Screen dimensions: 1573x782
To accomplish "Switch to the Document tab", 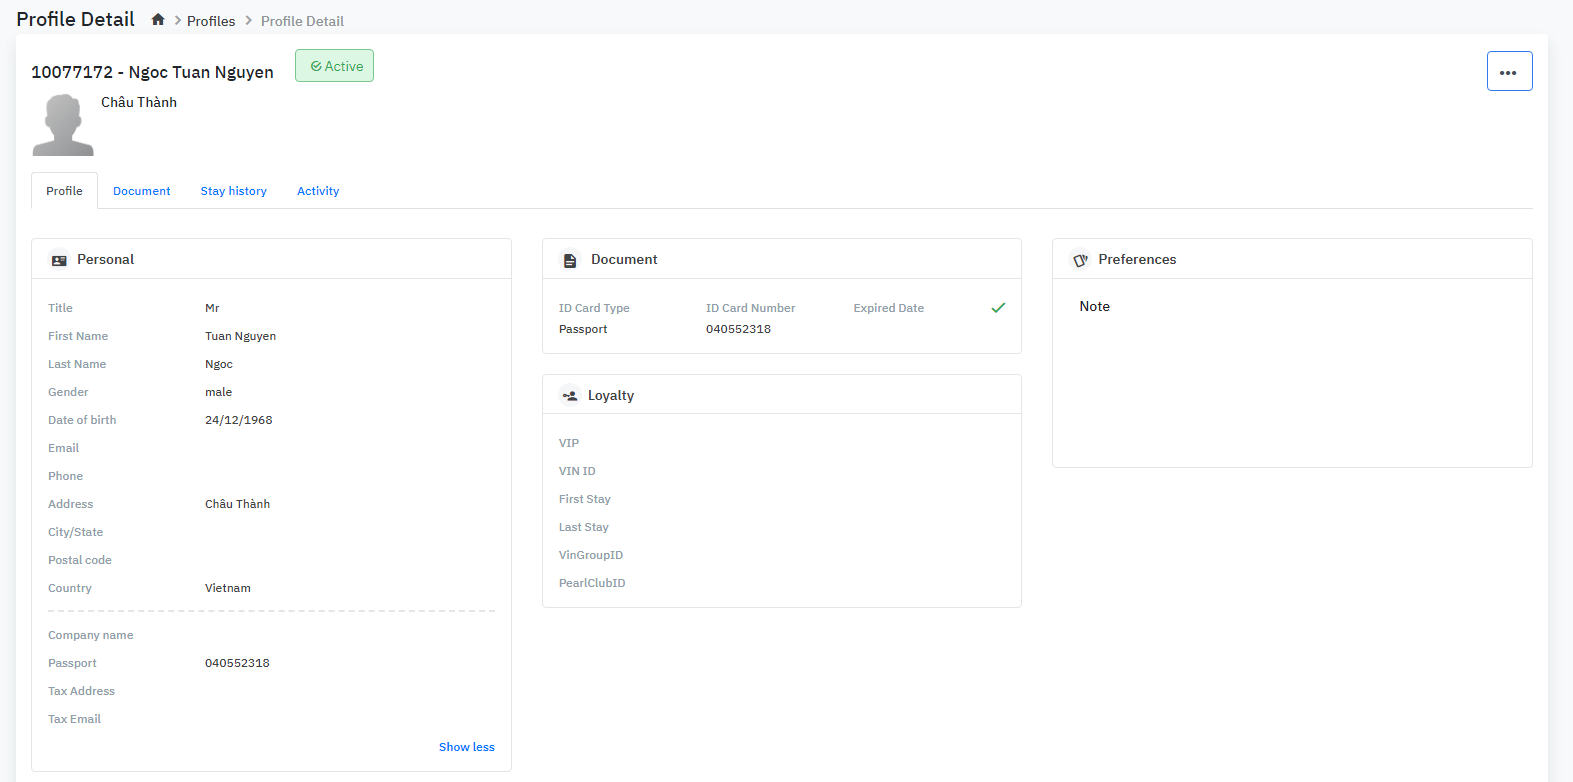I will [142, 191].
